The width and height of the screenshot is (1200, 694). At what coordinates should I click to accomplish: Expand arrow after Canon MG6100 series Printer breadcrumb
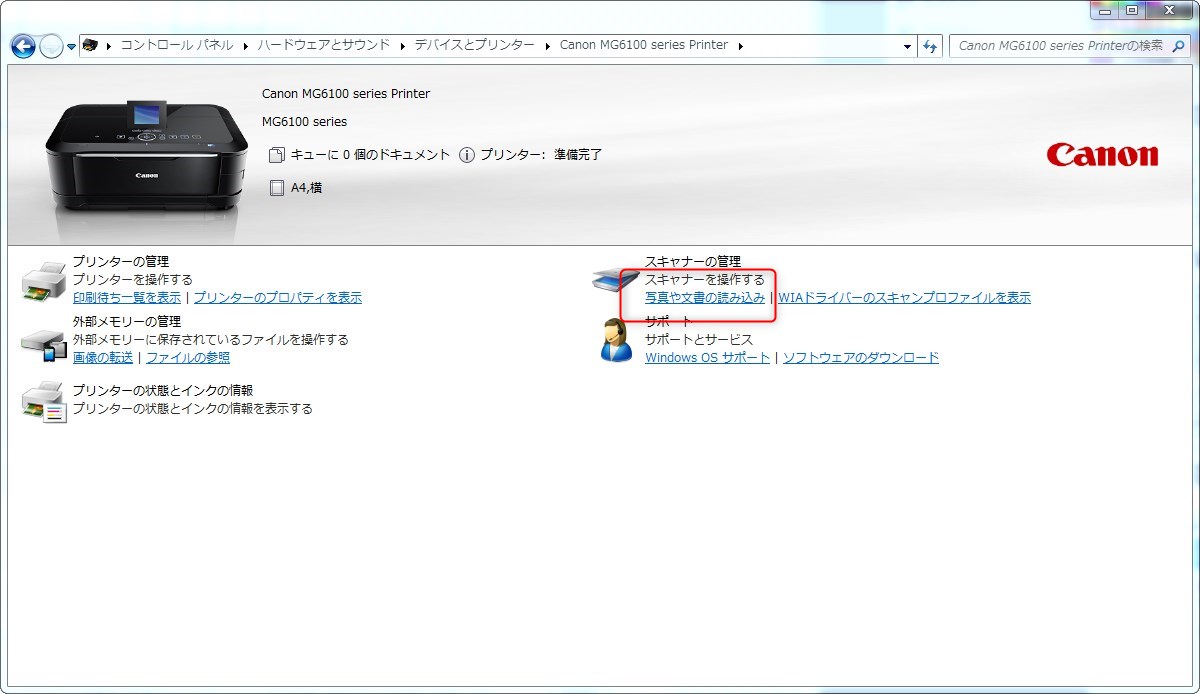pyautogui.click(x=741, y=45)
